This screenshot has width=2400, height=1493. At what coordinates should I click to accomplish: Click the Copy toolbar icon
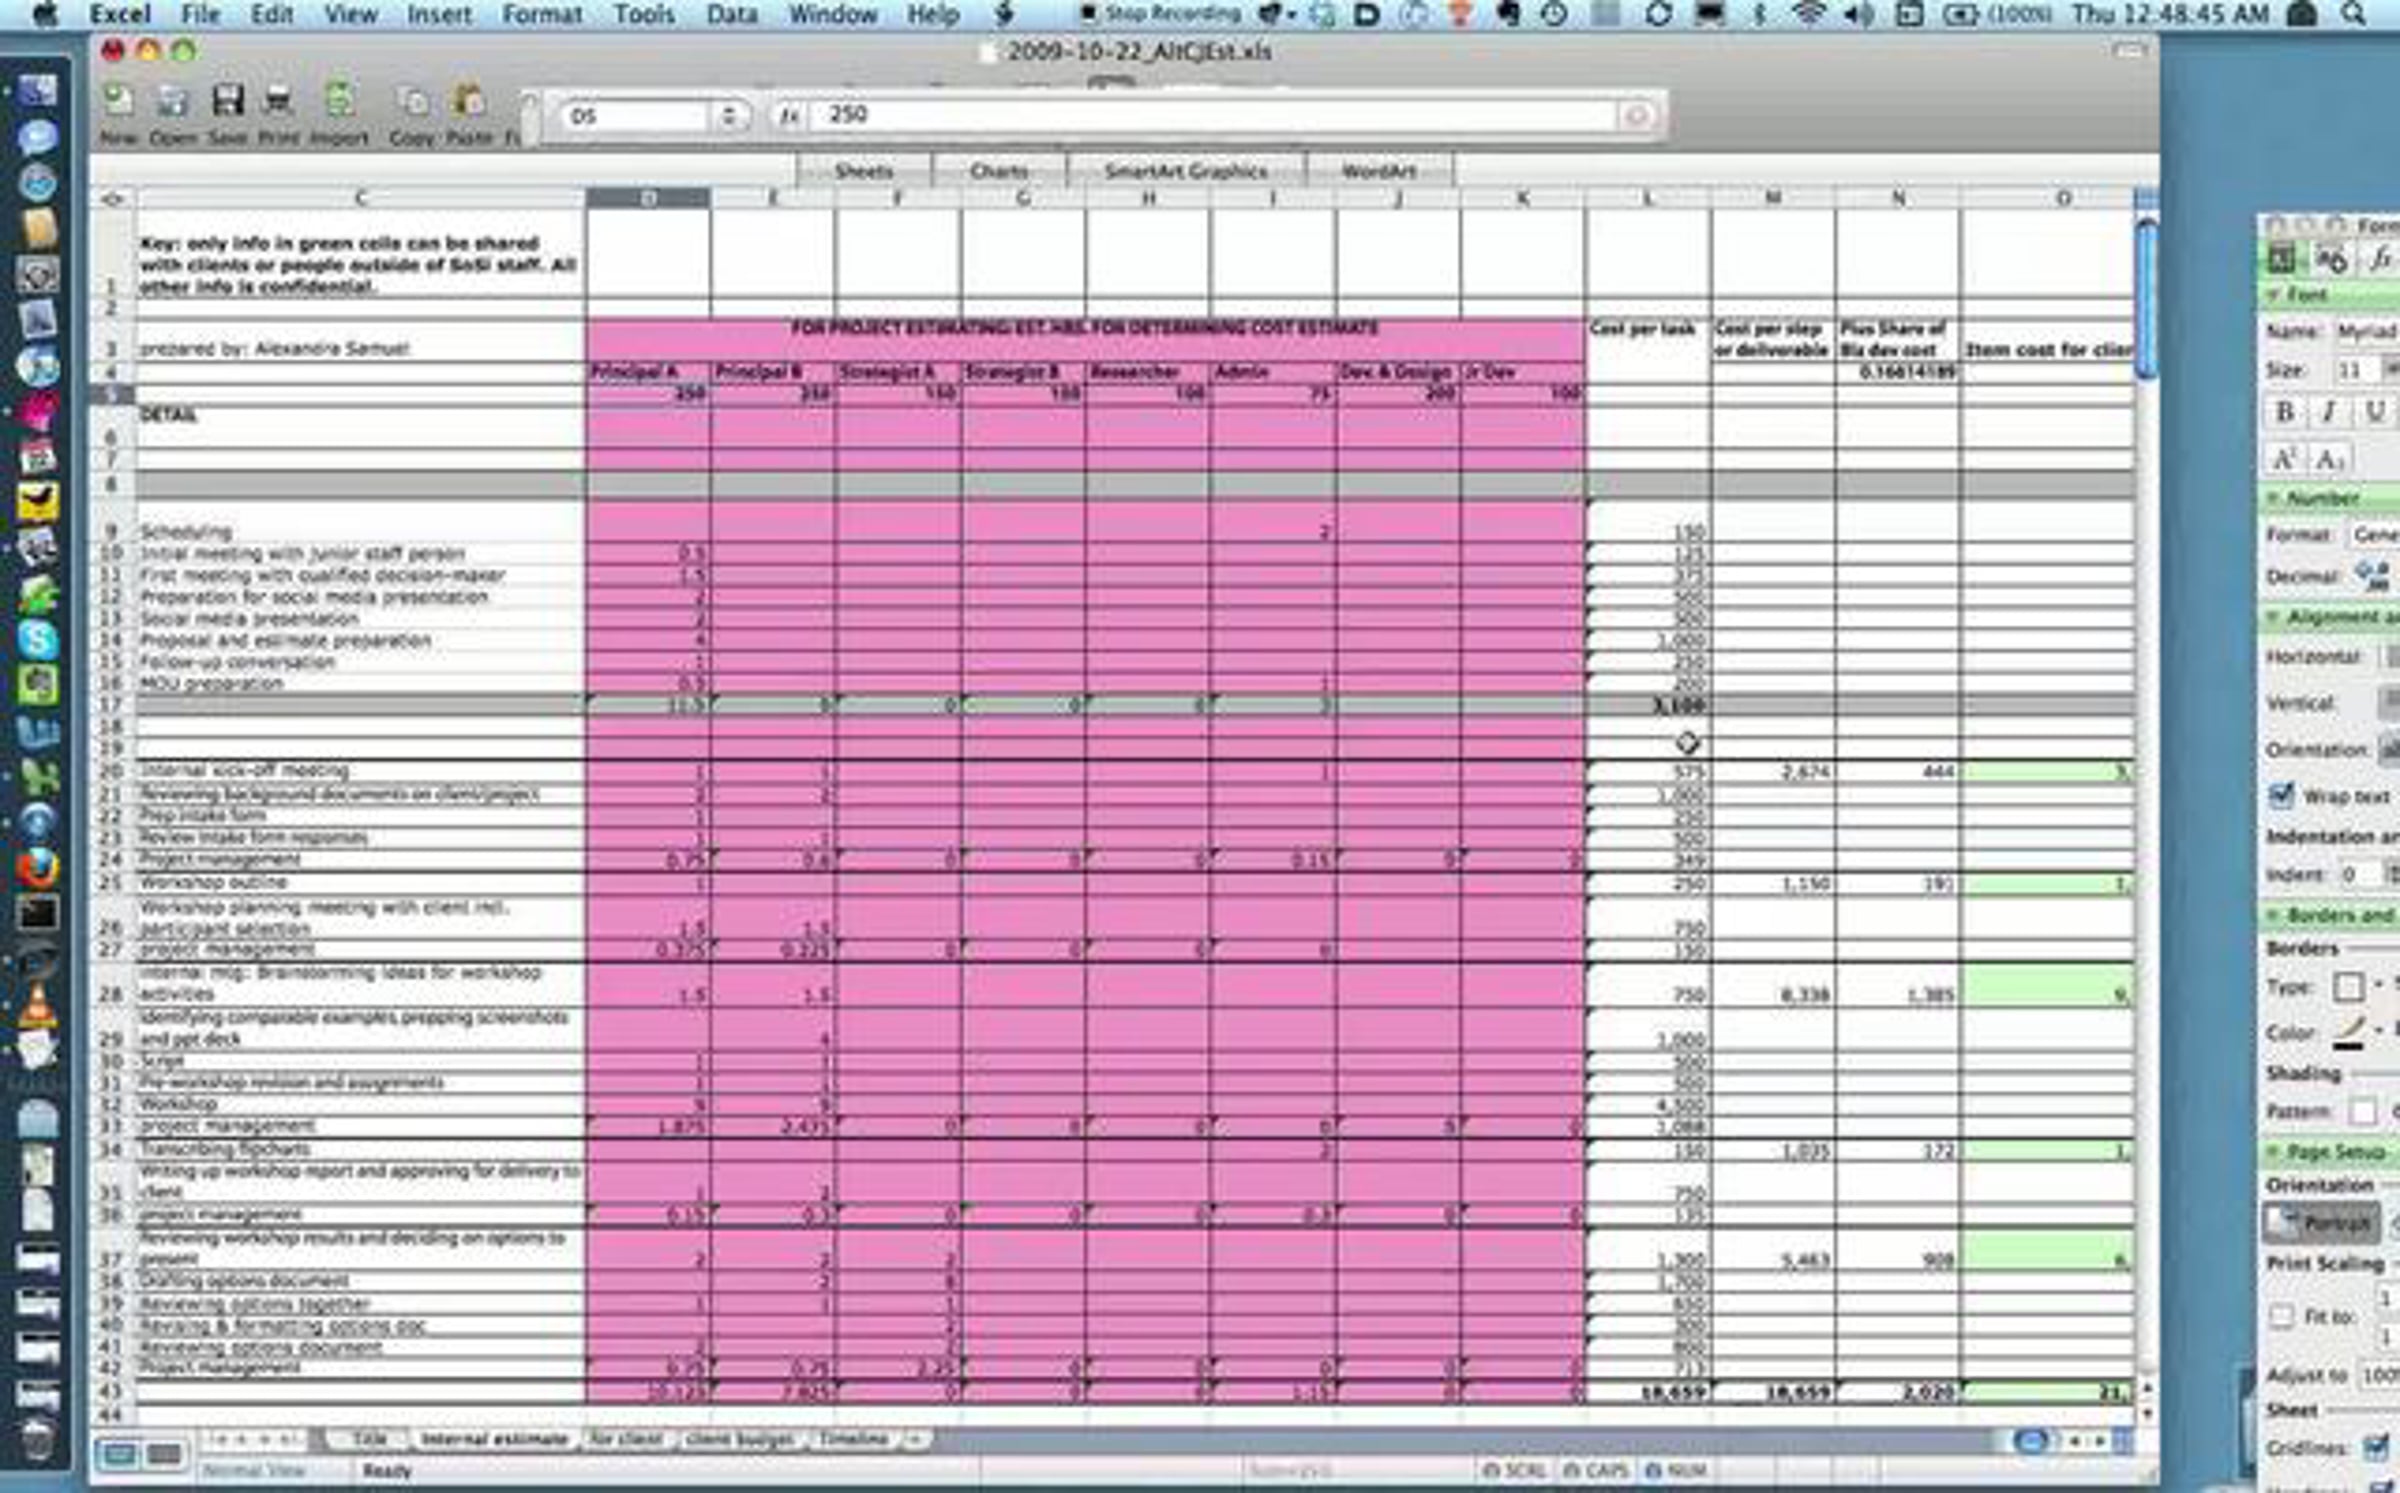pyautogui.click(x=412, y=101)
